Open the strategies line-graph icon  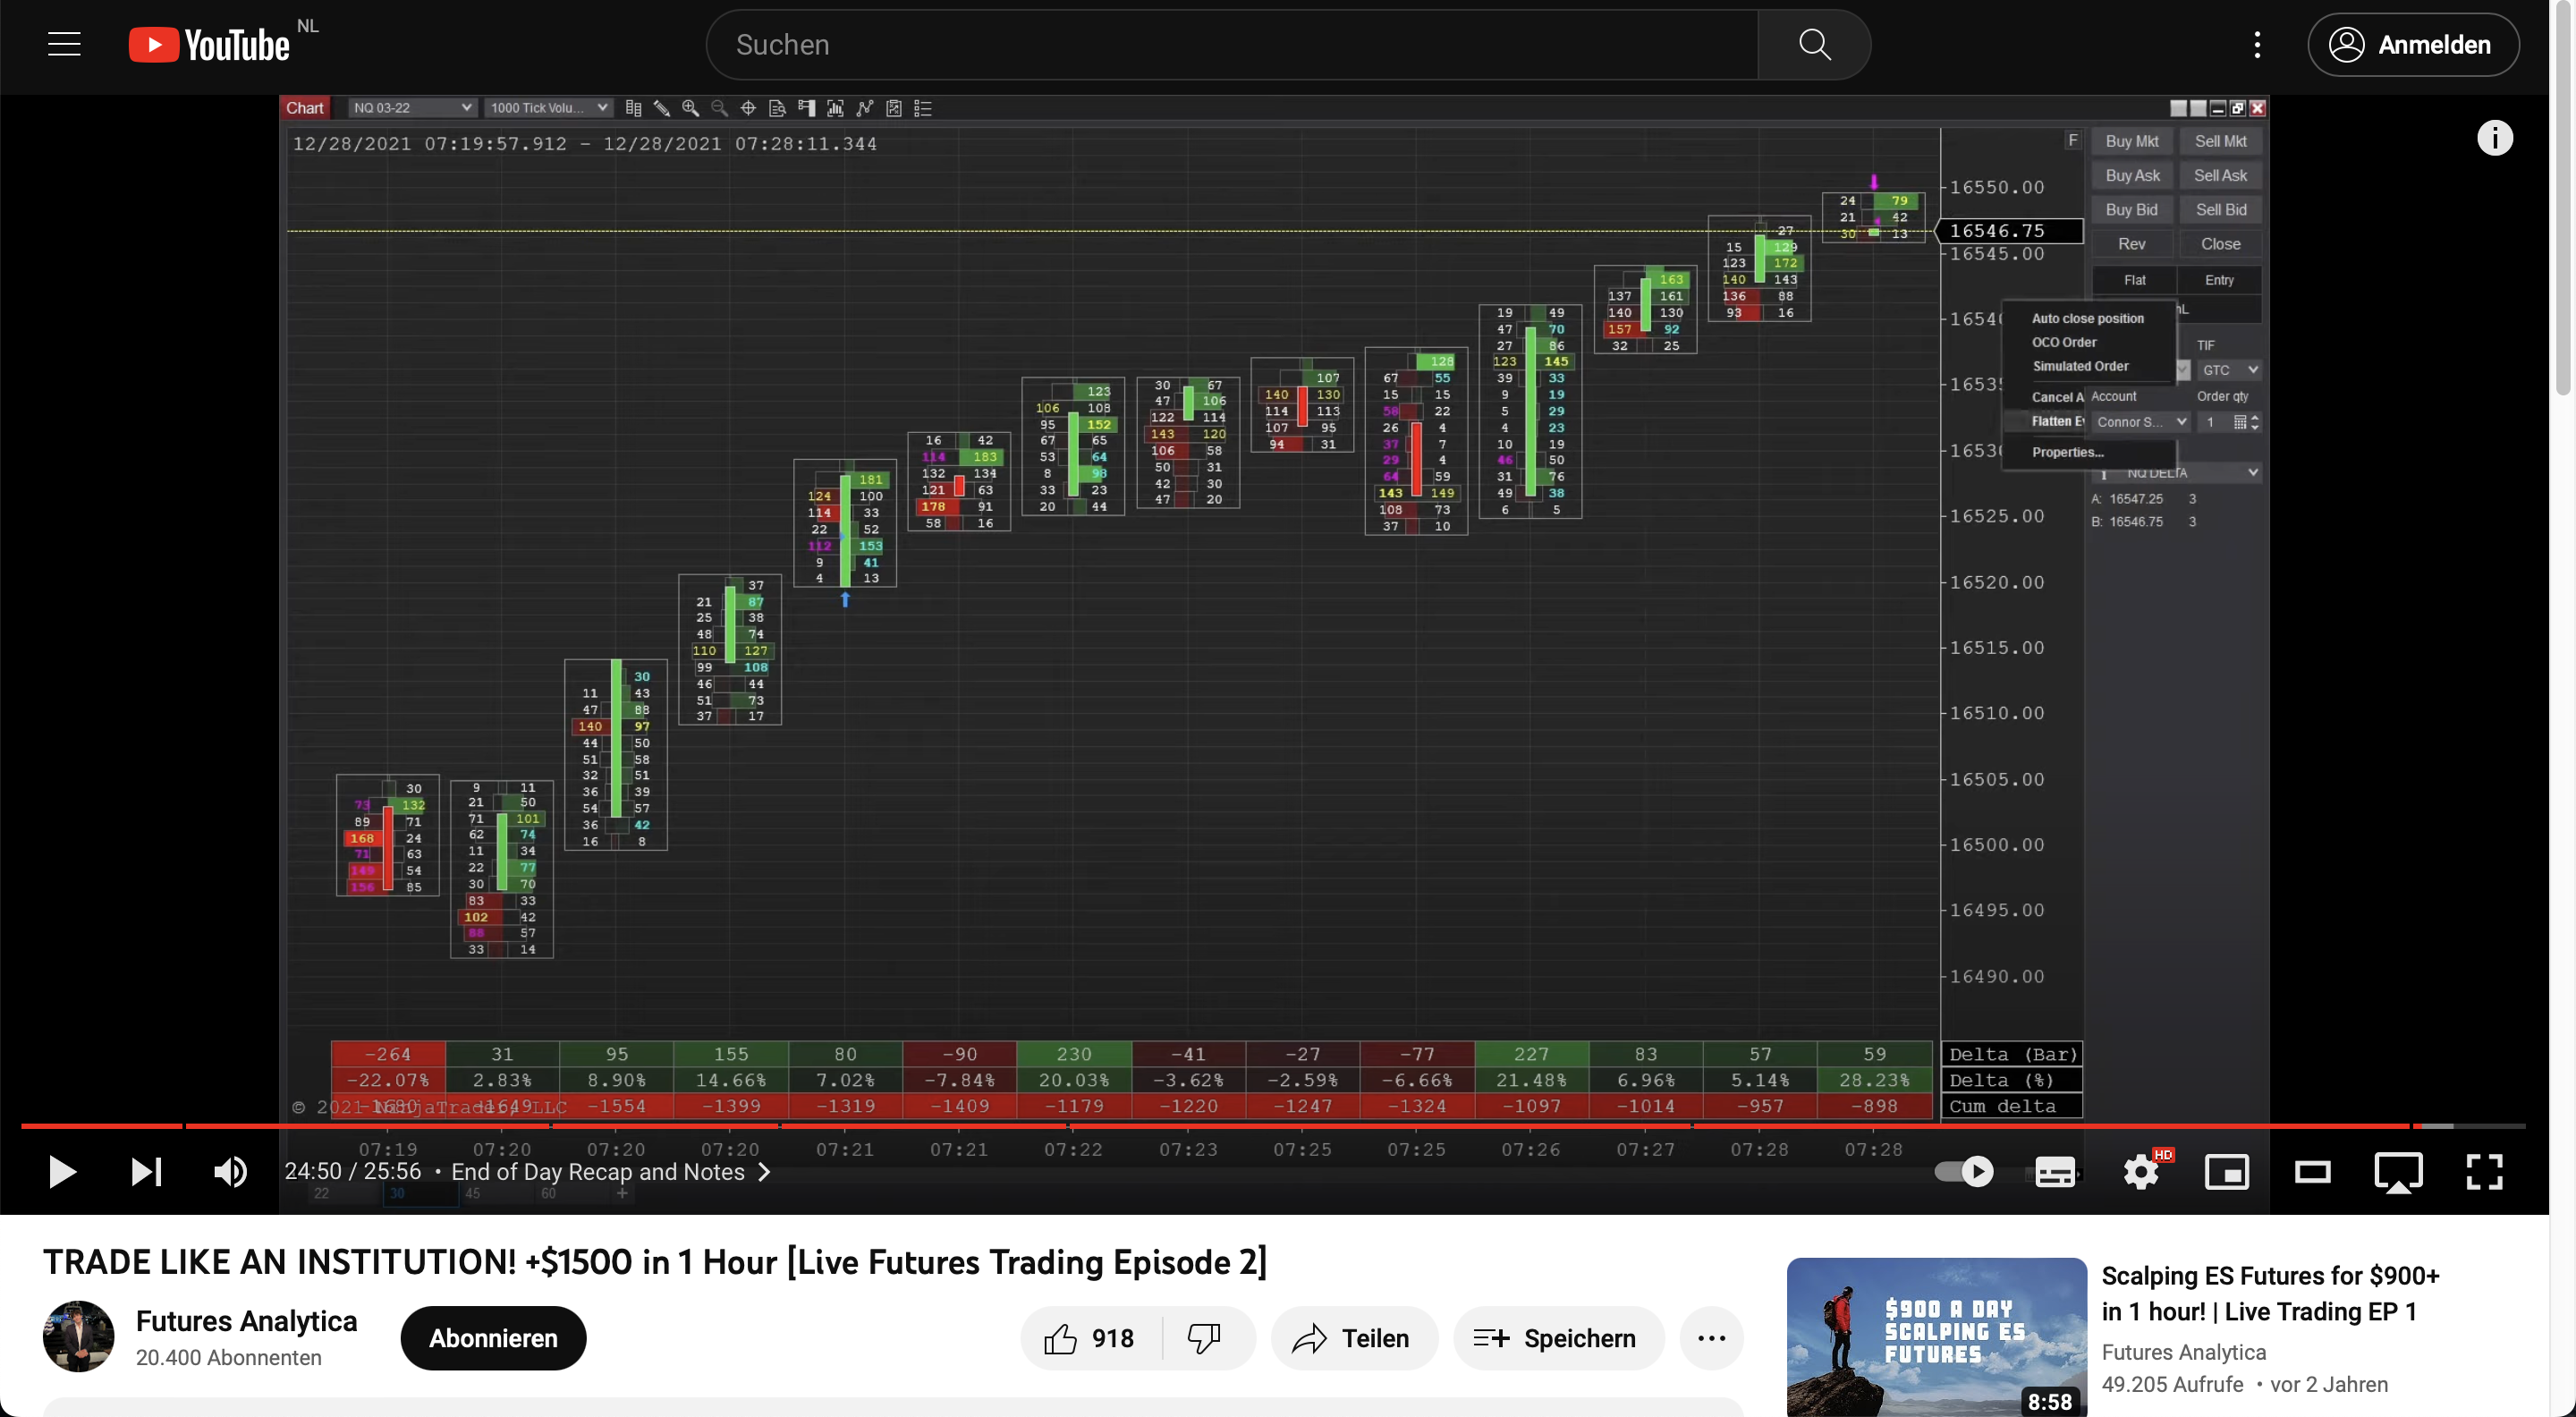click(865, 108)
